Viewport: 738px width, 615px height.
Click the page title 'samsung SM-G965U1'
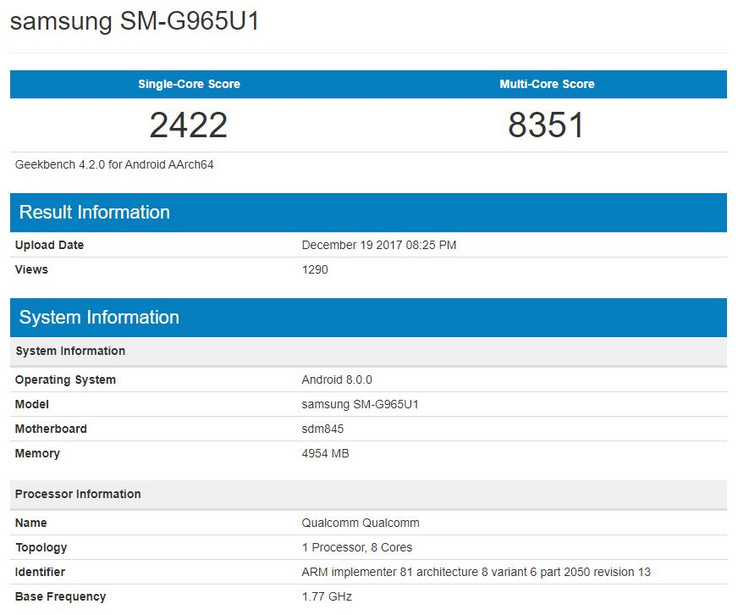tap(135, 22)
